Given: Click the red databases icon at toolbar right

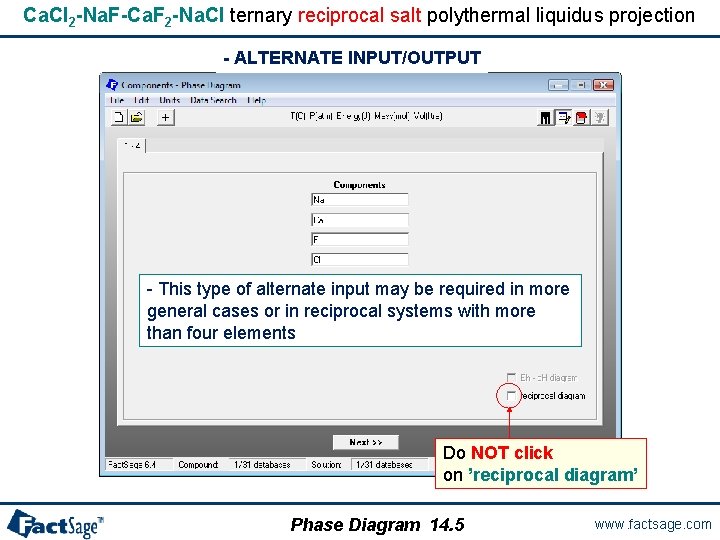Looking at the screenshot, I should [581, 118].
